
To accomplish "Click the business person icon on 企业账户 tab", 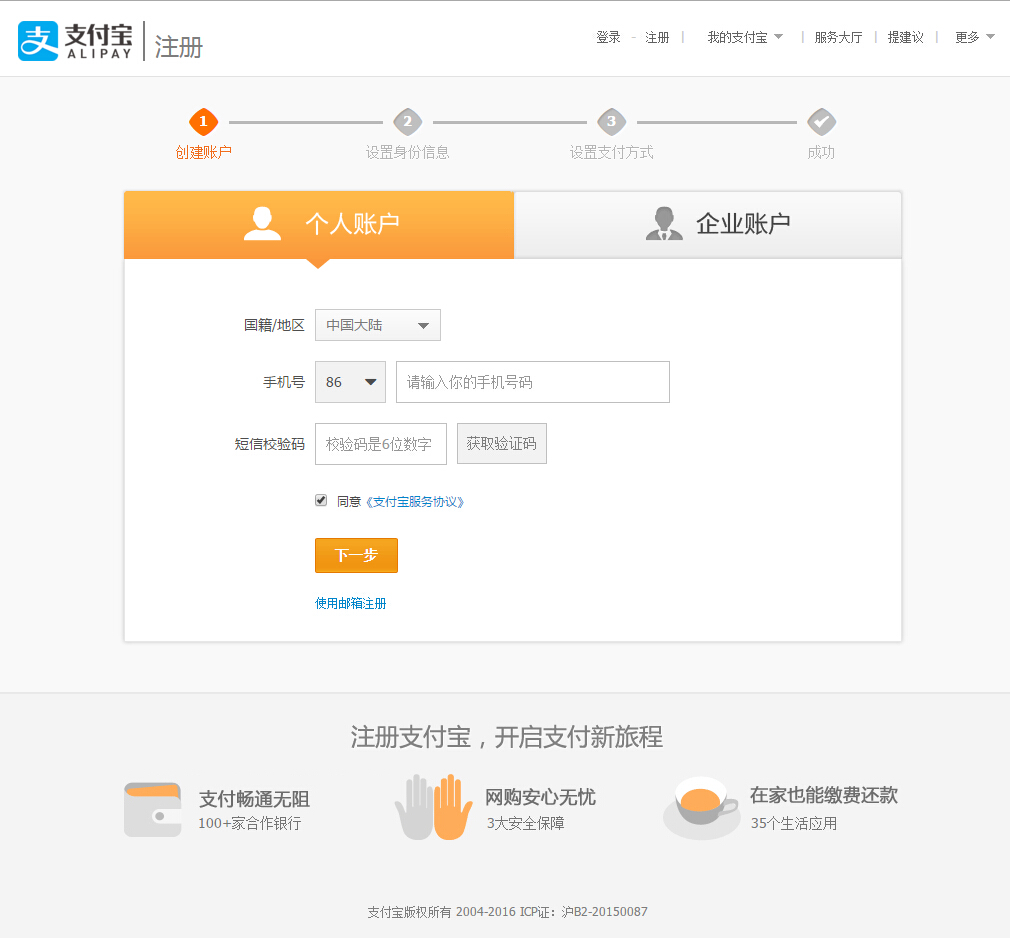I will click(x=664, y=223).
